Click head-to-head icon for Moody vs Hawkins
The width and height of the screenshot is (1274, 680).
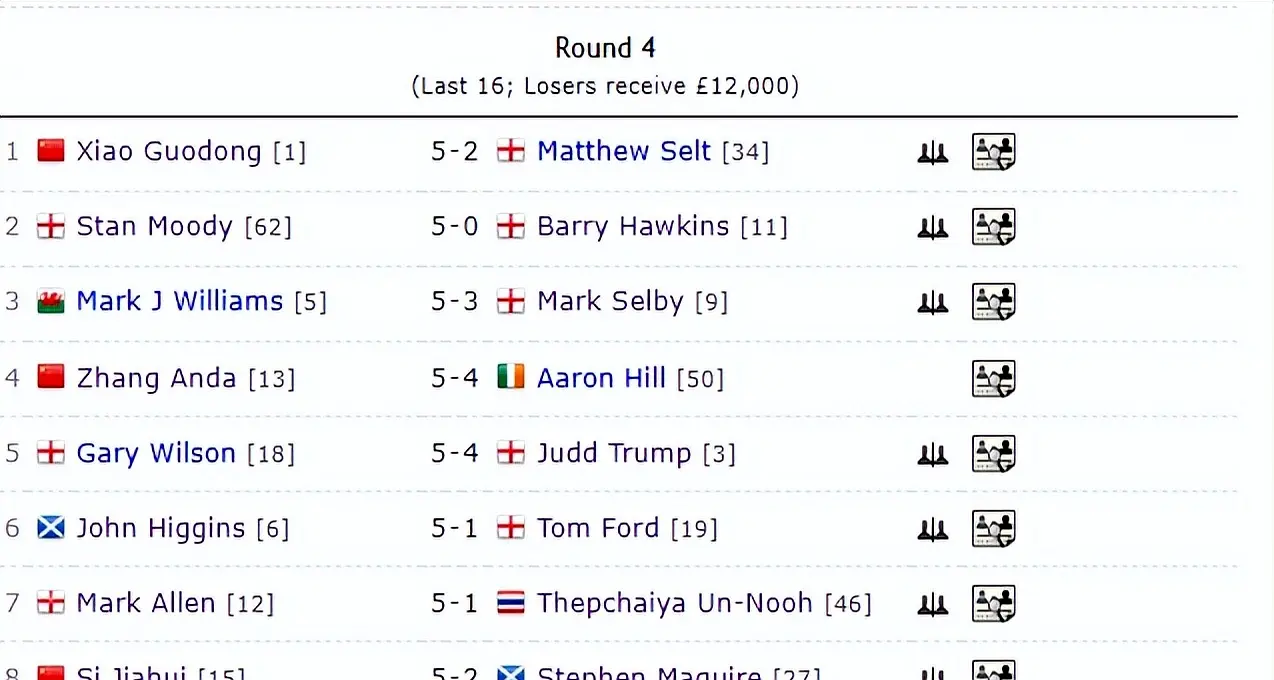(932, 228)
